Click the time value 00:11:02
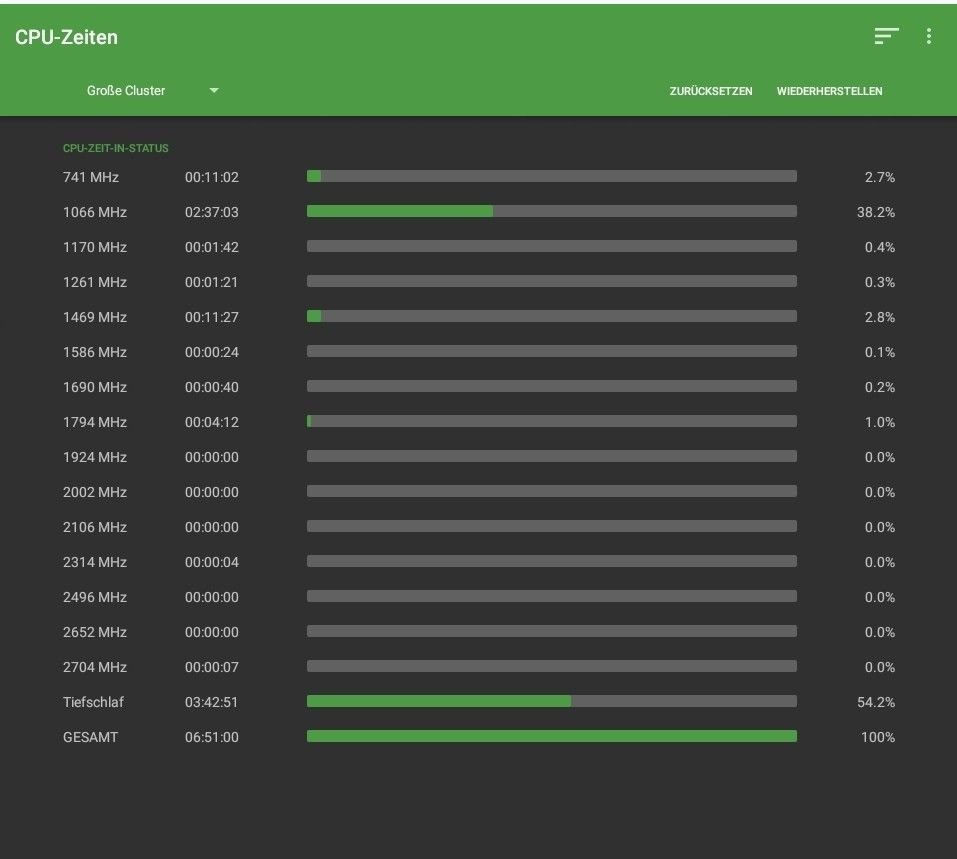Viewport: 957px width, 859px height. tap(212, 177)
